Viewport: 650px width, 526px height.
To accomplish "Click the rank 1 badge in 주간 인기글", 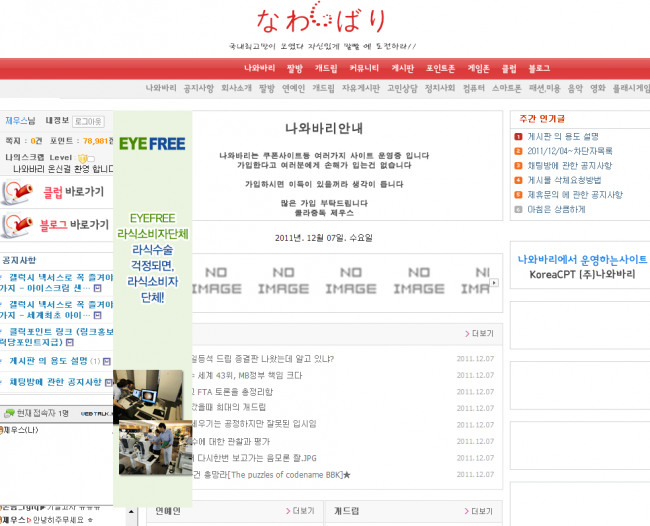I will pyautogui.click(x=518, y=137).
